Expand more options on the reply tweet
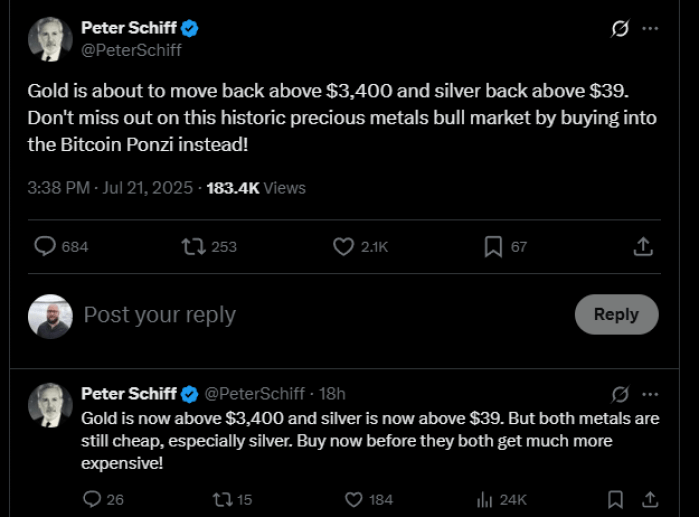The width and height of the screenshot is (699, 517). pyautogui.click(x=650, y=393)
